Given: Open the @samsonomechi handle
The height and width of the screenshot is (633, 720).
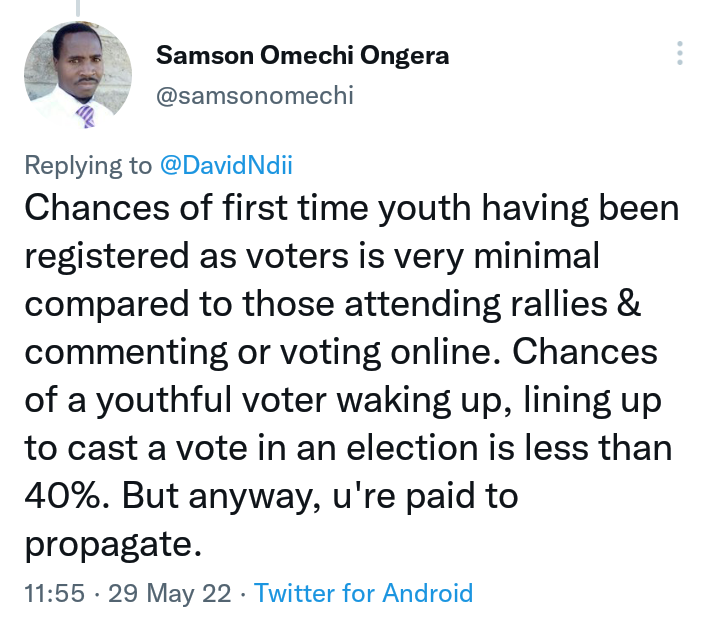Looking at the screenshot, I should (255, 95).
